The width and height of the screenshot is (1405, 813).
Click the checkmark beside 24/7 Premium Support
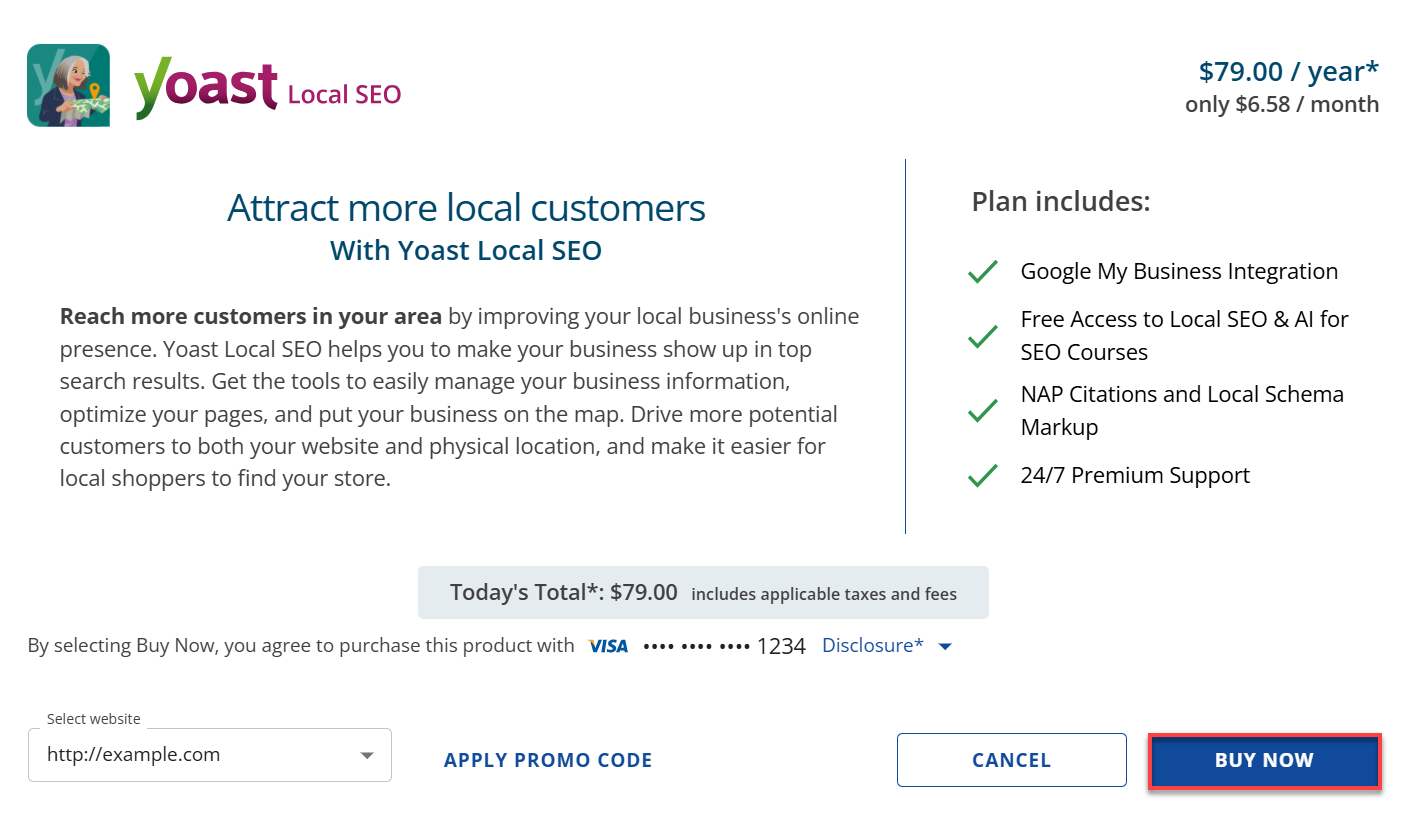tap(983, 475)
